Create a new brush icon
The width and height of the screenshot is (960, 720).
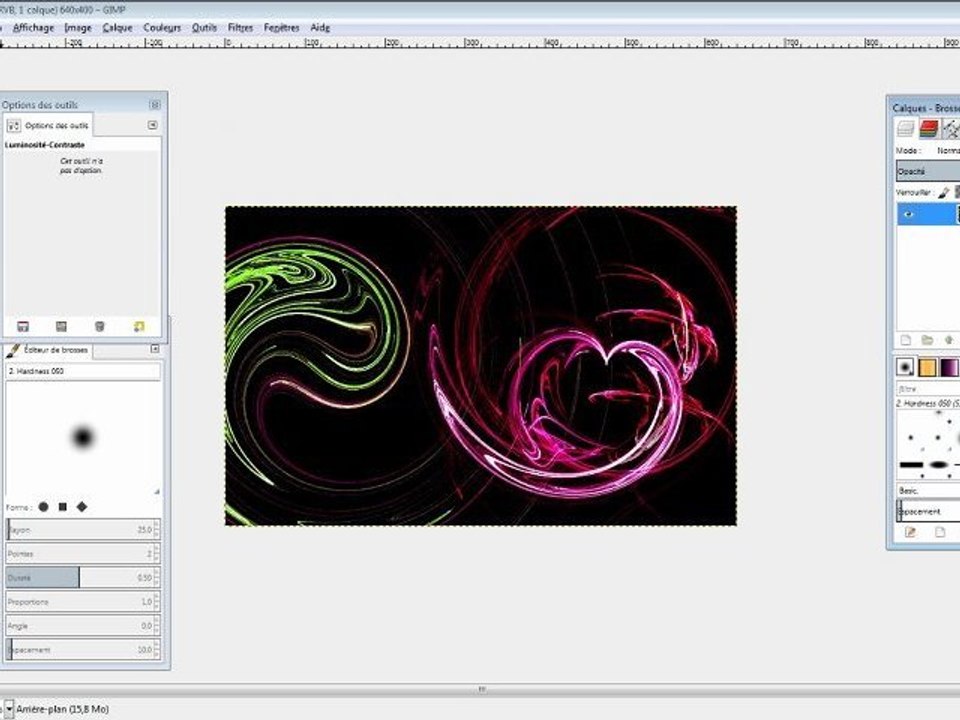tap(940, 532)
